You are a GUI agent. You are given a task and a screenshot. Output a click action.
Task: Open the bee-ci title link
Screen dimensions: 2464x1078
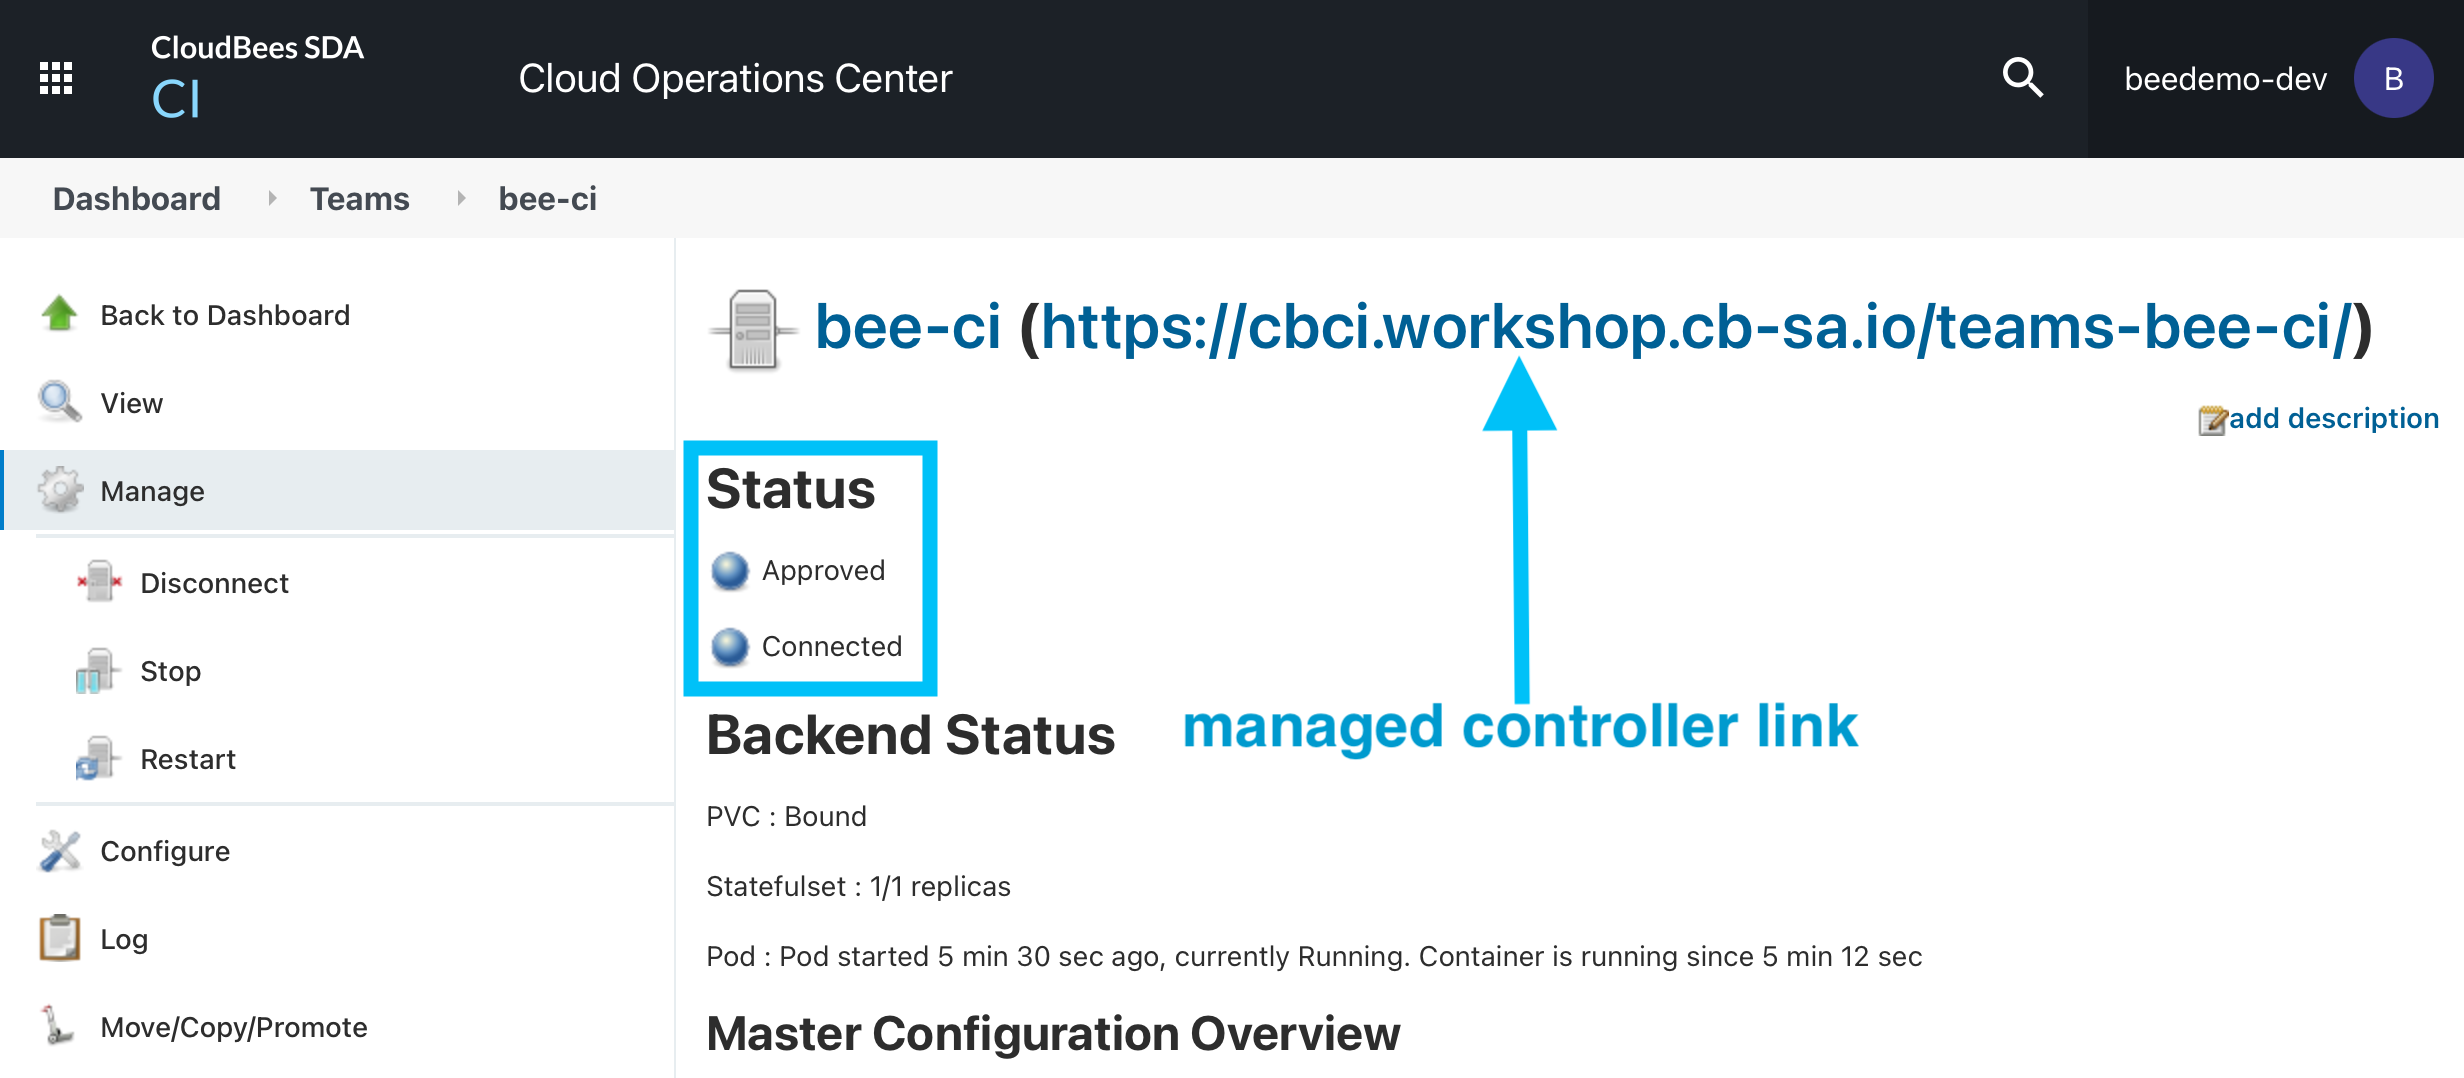907,327
